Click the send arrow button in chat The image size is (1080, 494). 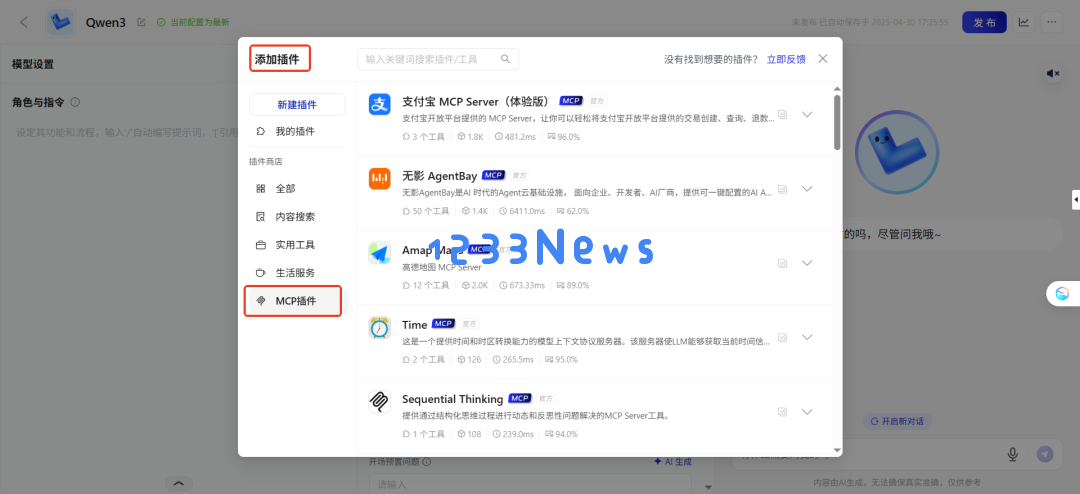[x=1046, y=454]
